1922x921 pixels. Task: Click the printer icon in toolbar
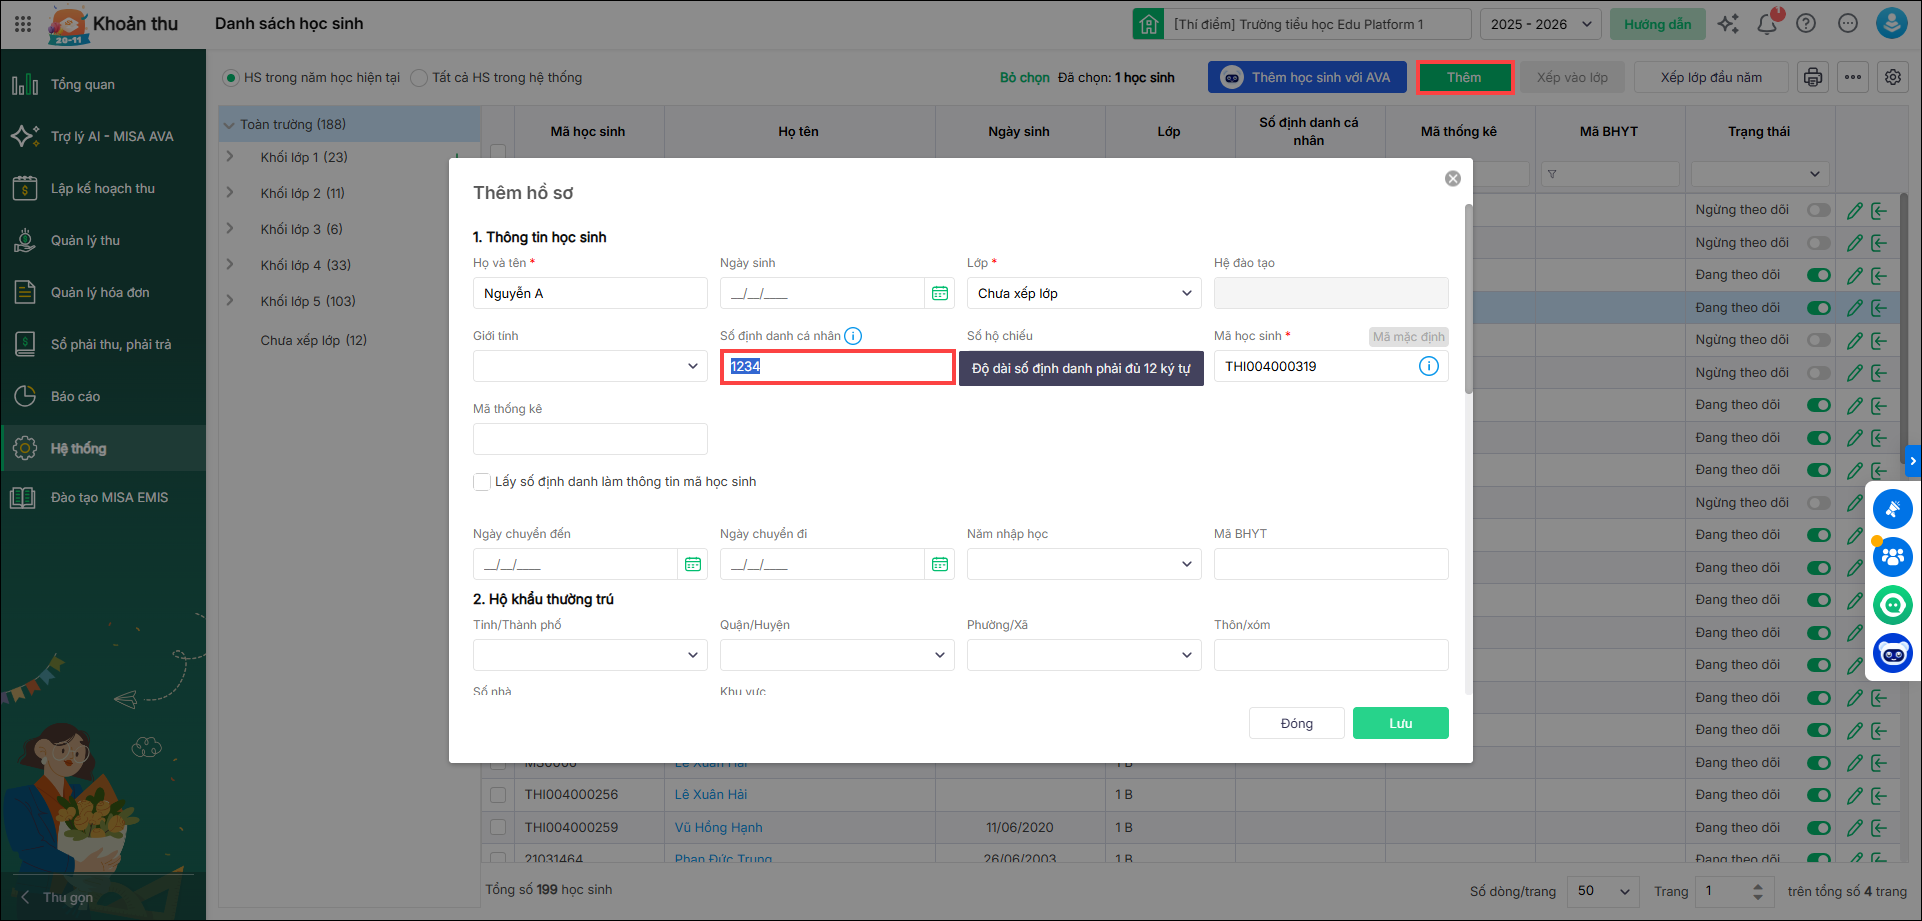point(1812,77)
